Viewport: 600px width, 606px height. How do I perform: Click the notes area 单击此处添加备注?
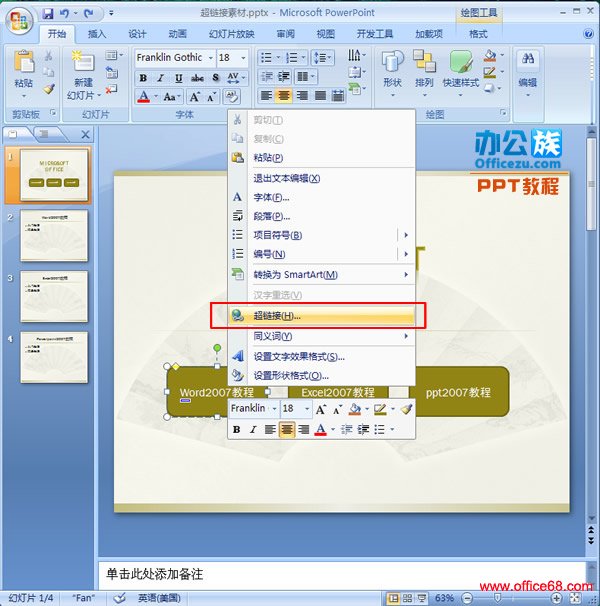[x=155, y=574]
